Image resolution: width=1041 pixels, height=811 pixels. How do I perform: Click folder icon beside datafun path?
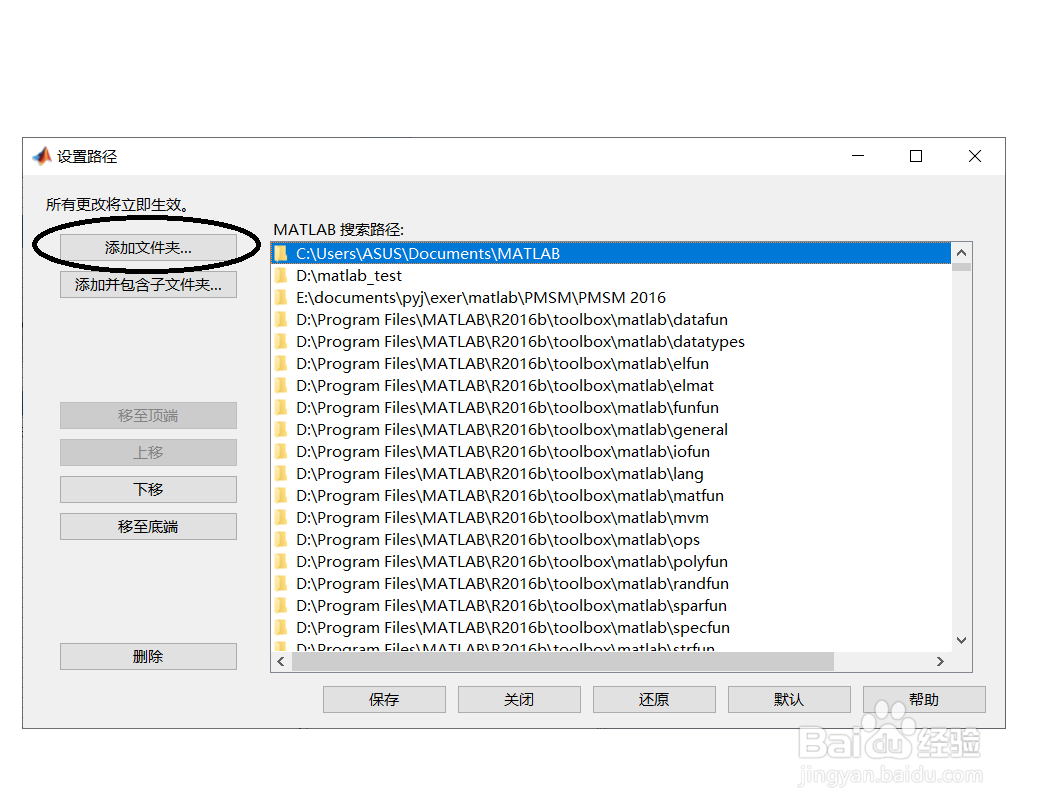pyautogui.click(x=281, y=319)
